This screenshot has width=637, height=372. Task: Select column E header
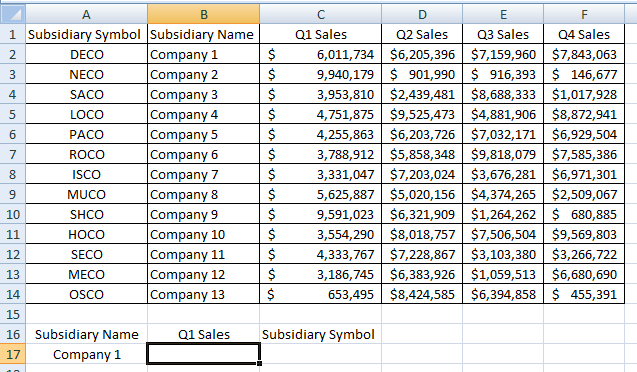503,14
